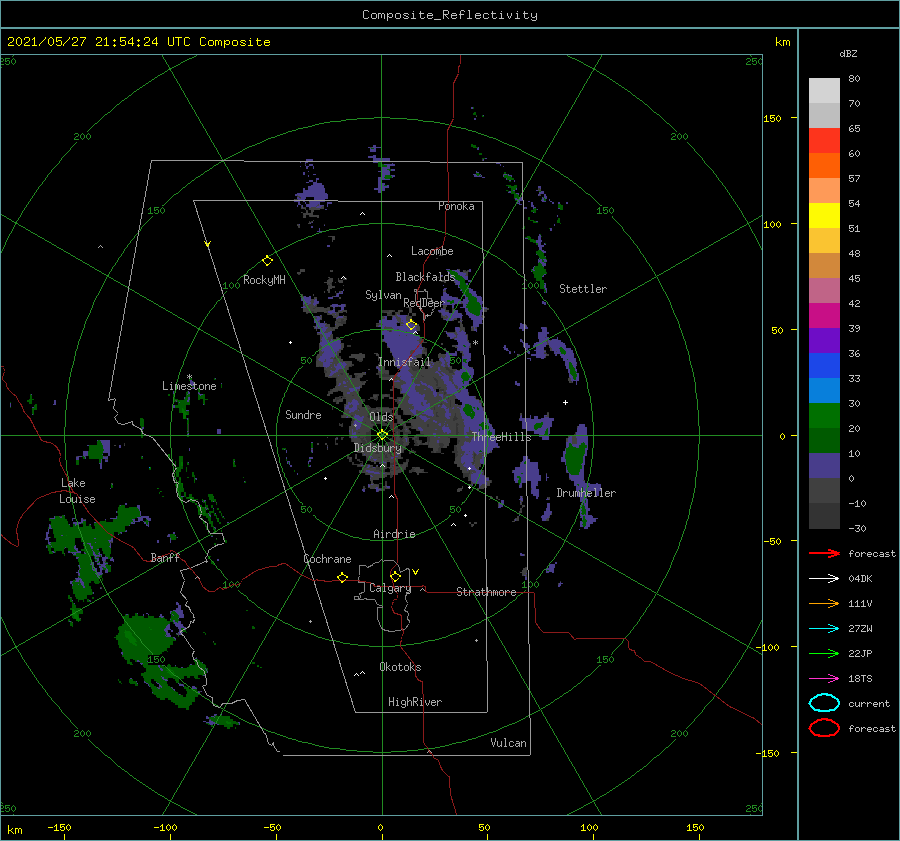Viewport: 900px width, 841px height.
Task: Click the Okotoks city label
Action: [x=400, y=667]
